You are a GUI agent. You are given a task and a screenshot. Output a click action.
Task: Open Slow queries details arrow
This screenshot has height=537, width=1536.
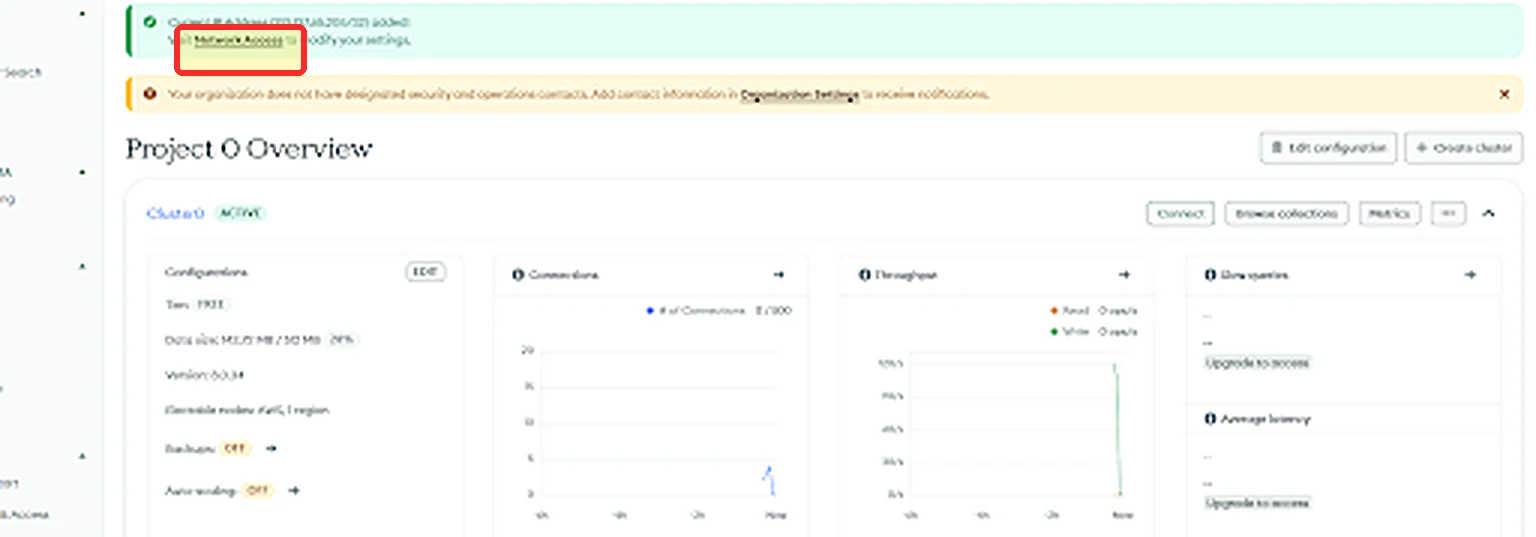tap(1470, 275)
